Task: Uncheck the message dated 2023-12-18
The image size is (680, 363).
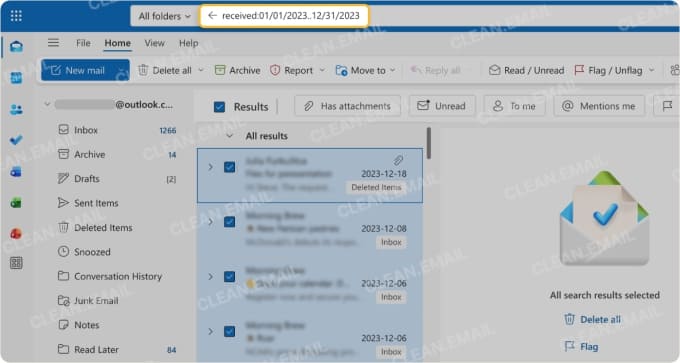Action: [x=229, y=167]
